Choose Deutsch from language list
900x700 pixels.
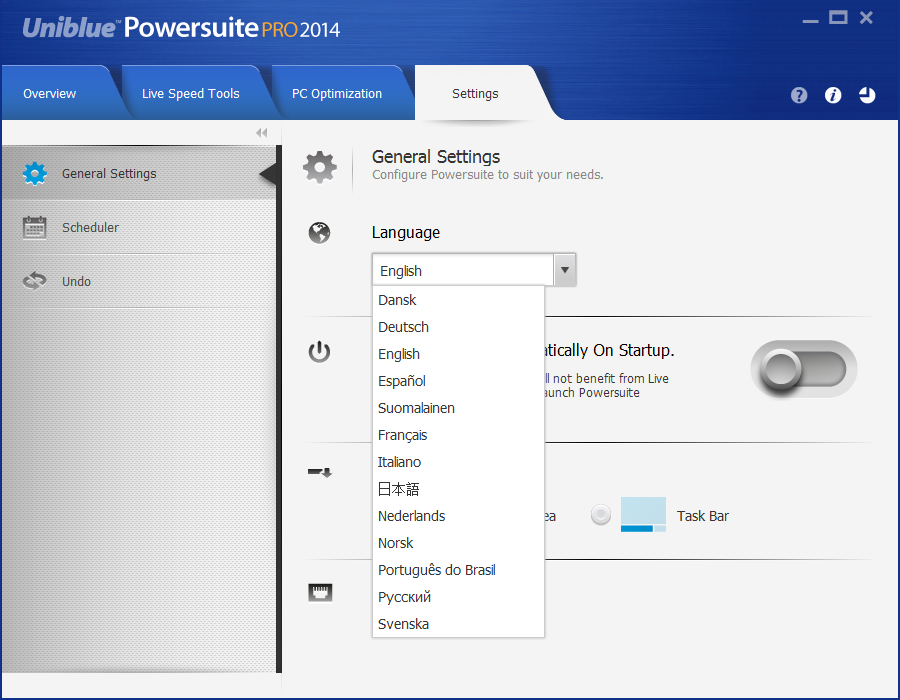(x=458, y=327)
